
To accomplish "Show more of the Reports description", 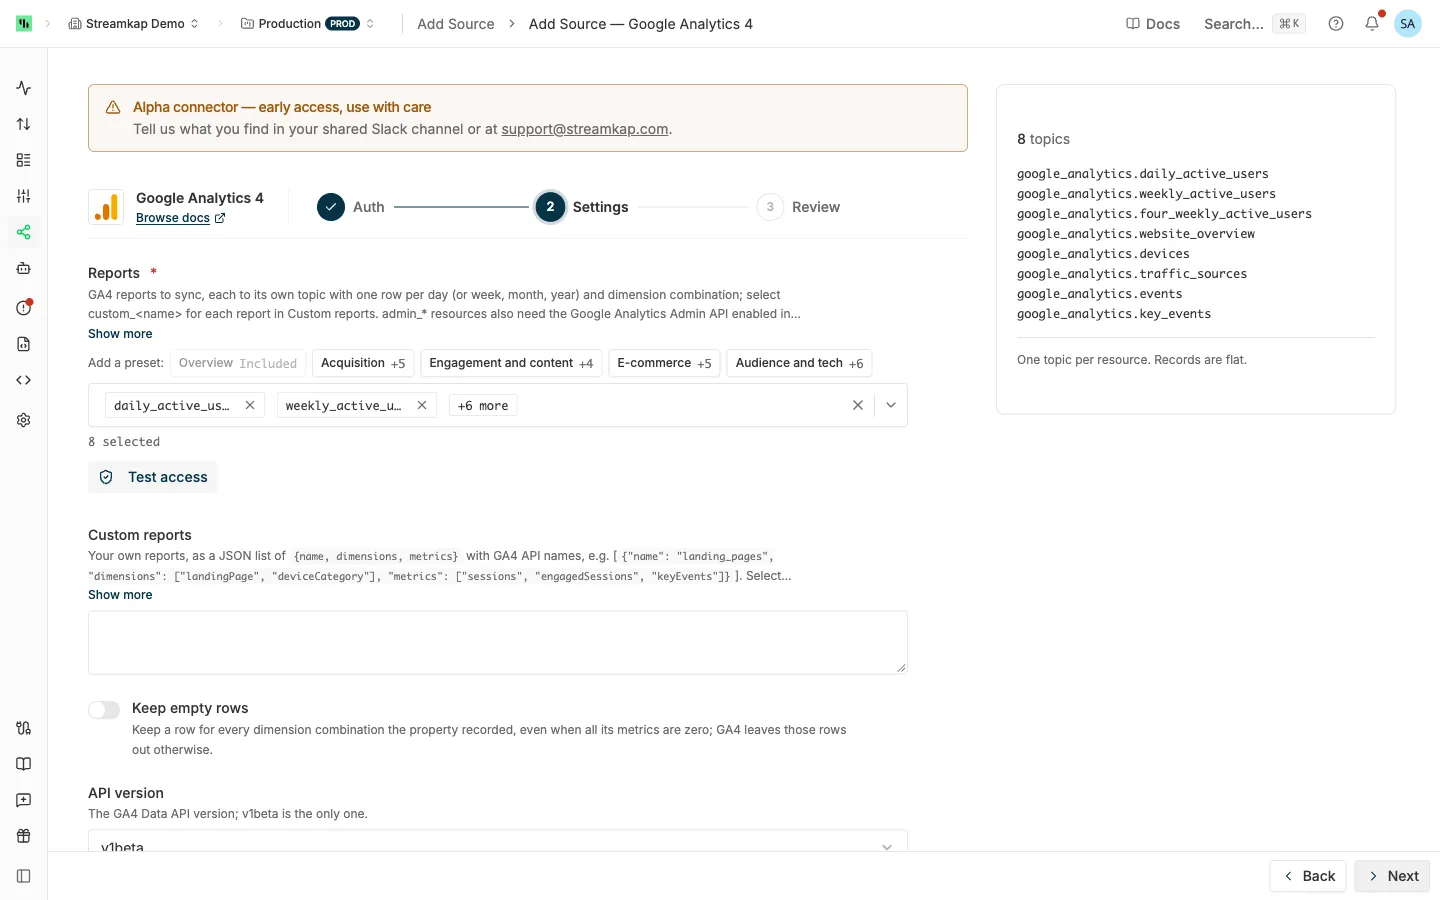I will [x=120, y=334].
